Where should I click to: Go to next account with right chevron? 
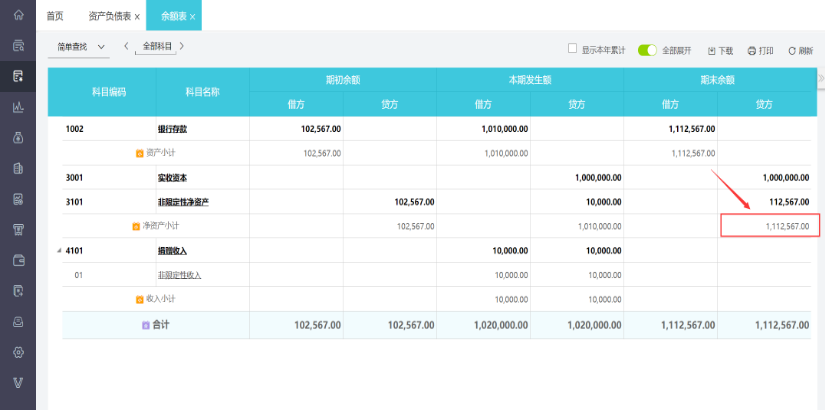click(x=182, y=46)
